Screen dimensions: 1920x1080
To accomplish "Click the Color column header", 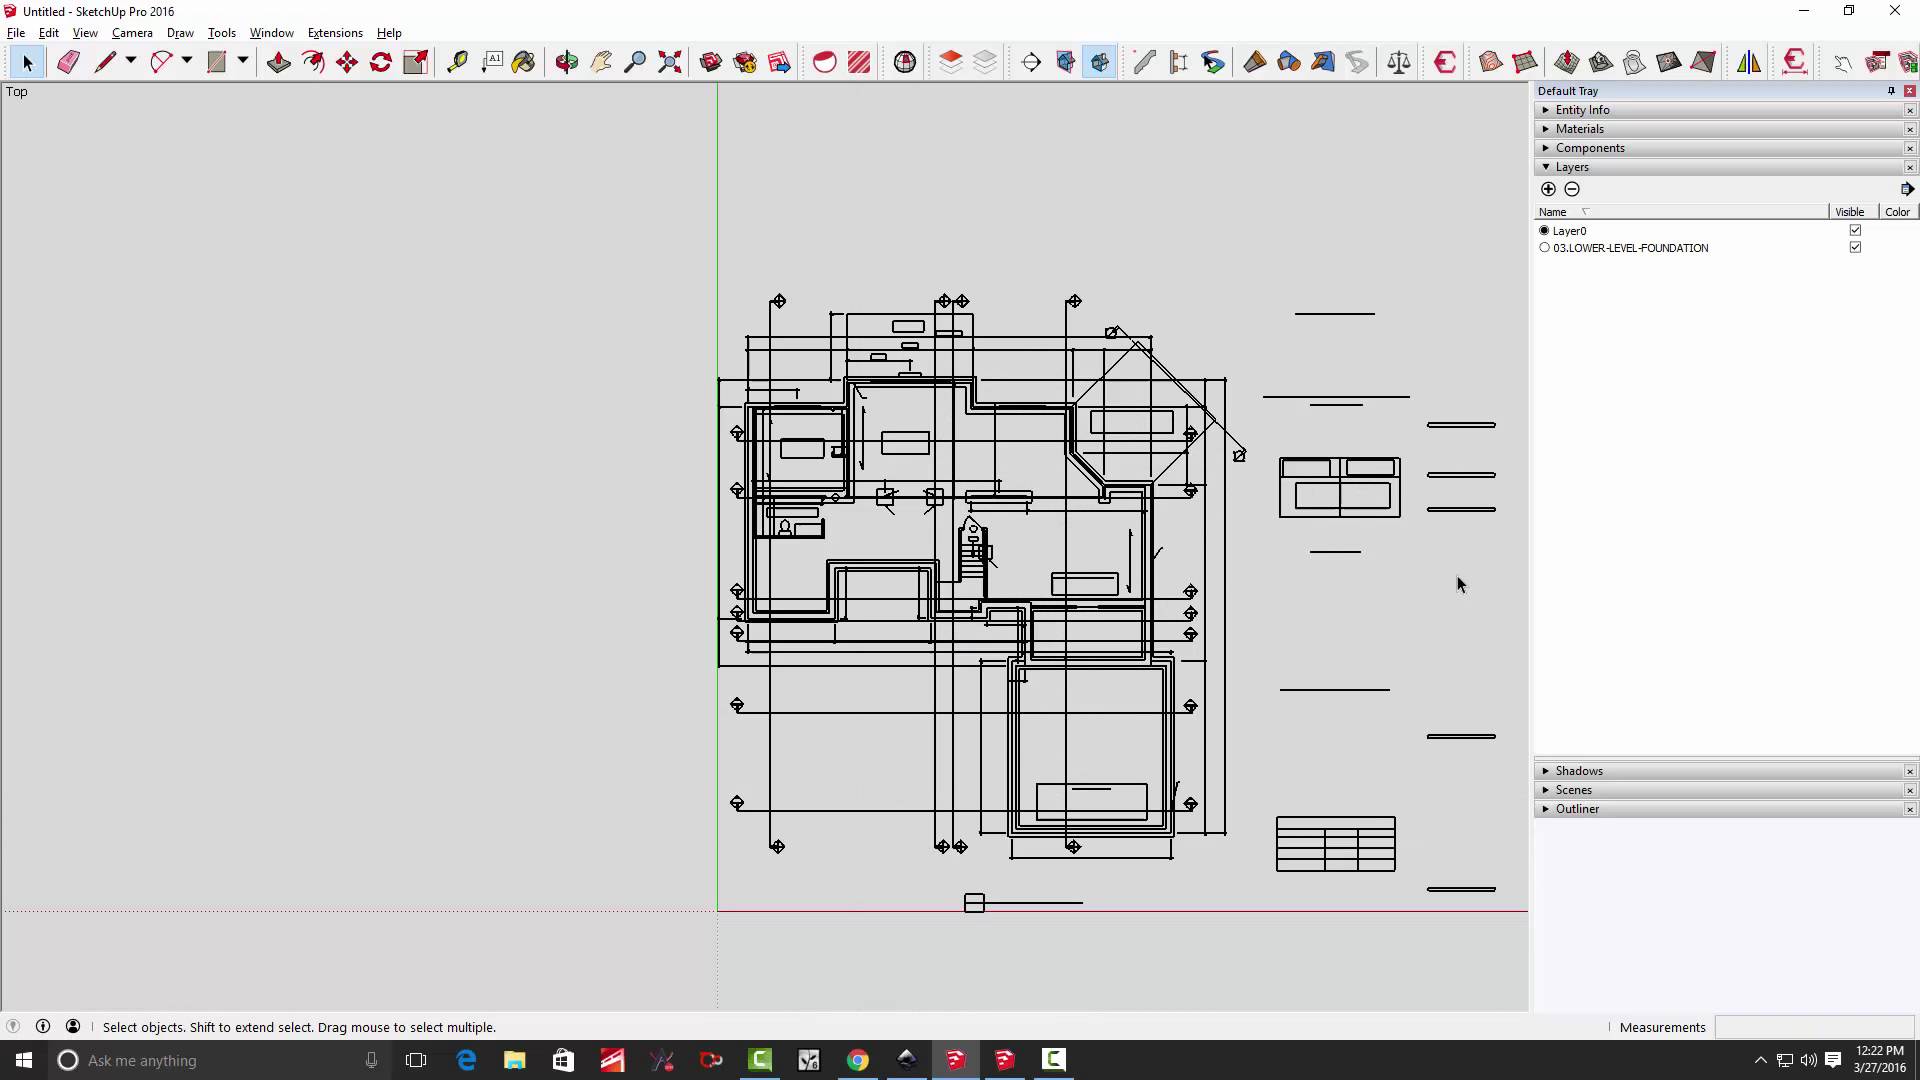I will coord(1897,212).
